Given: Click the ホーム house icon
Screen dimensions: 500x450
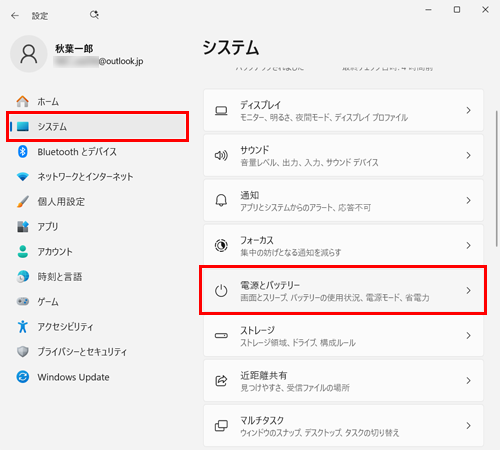Looking at the screenshot, I should [x=23, y=101].
